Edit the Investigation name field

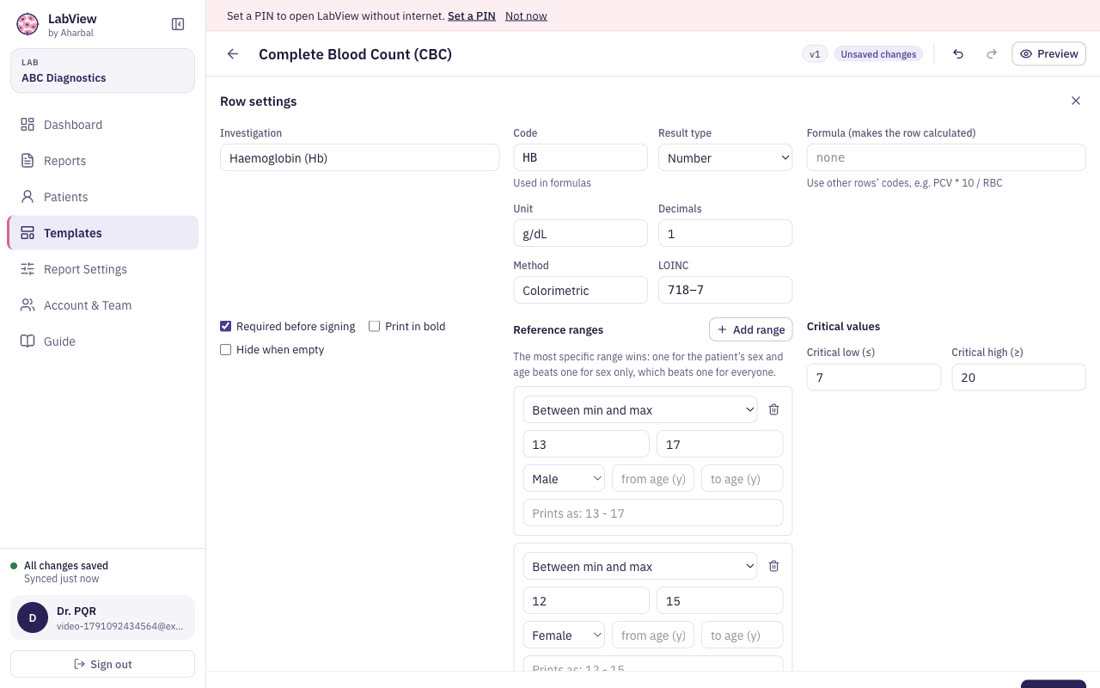tap(360, 158)
